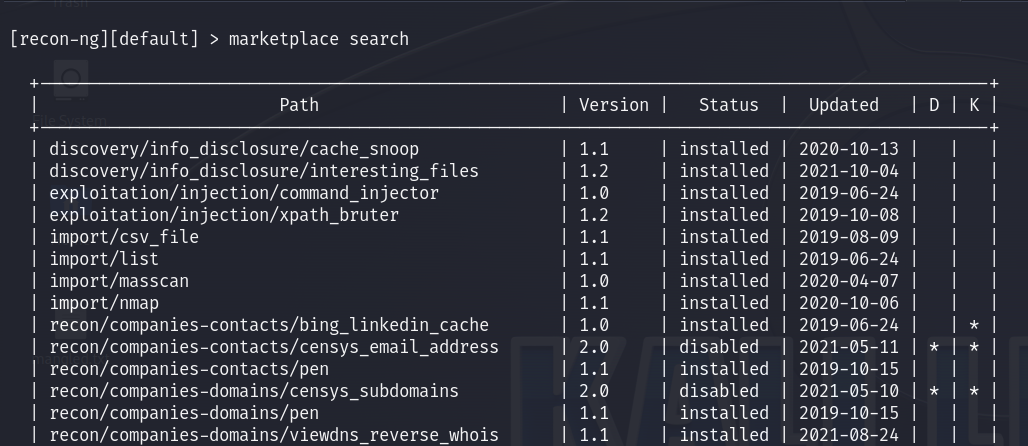Click the Updated column header
The image size is (1028, 446).
tap(844, 105)
